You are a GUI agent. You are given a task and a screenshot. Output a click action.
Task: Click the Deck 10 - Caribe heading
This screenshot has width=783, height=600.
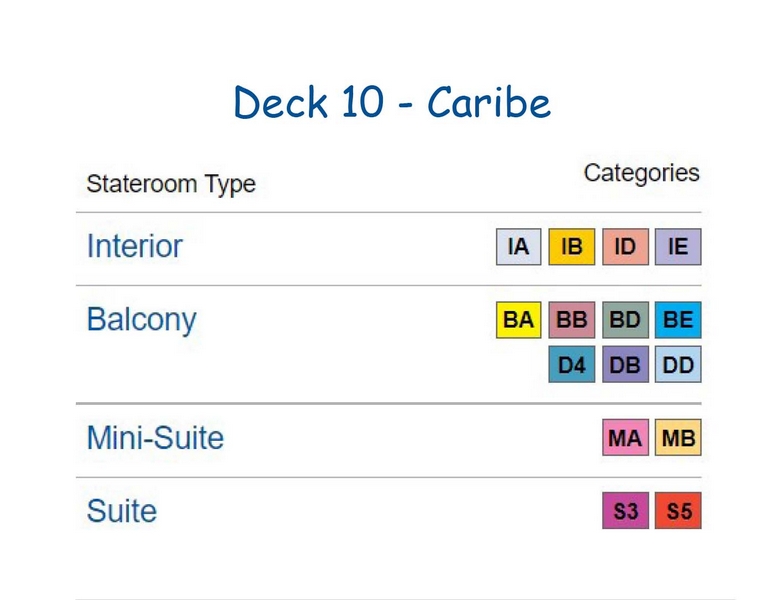[x=392, y=102]
